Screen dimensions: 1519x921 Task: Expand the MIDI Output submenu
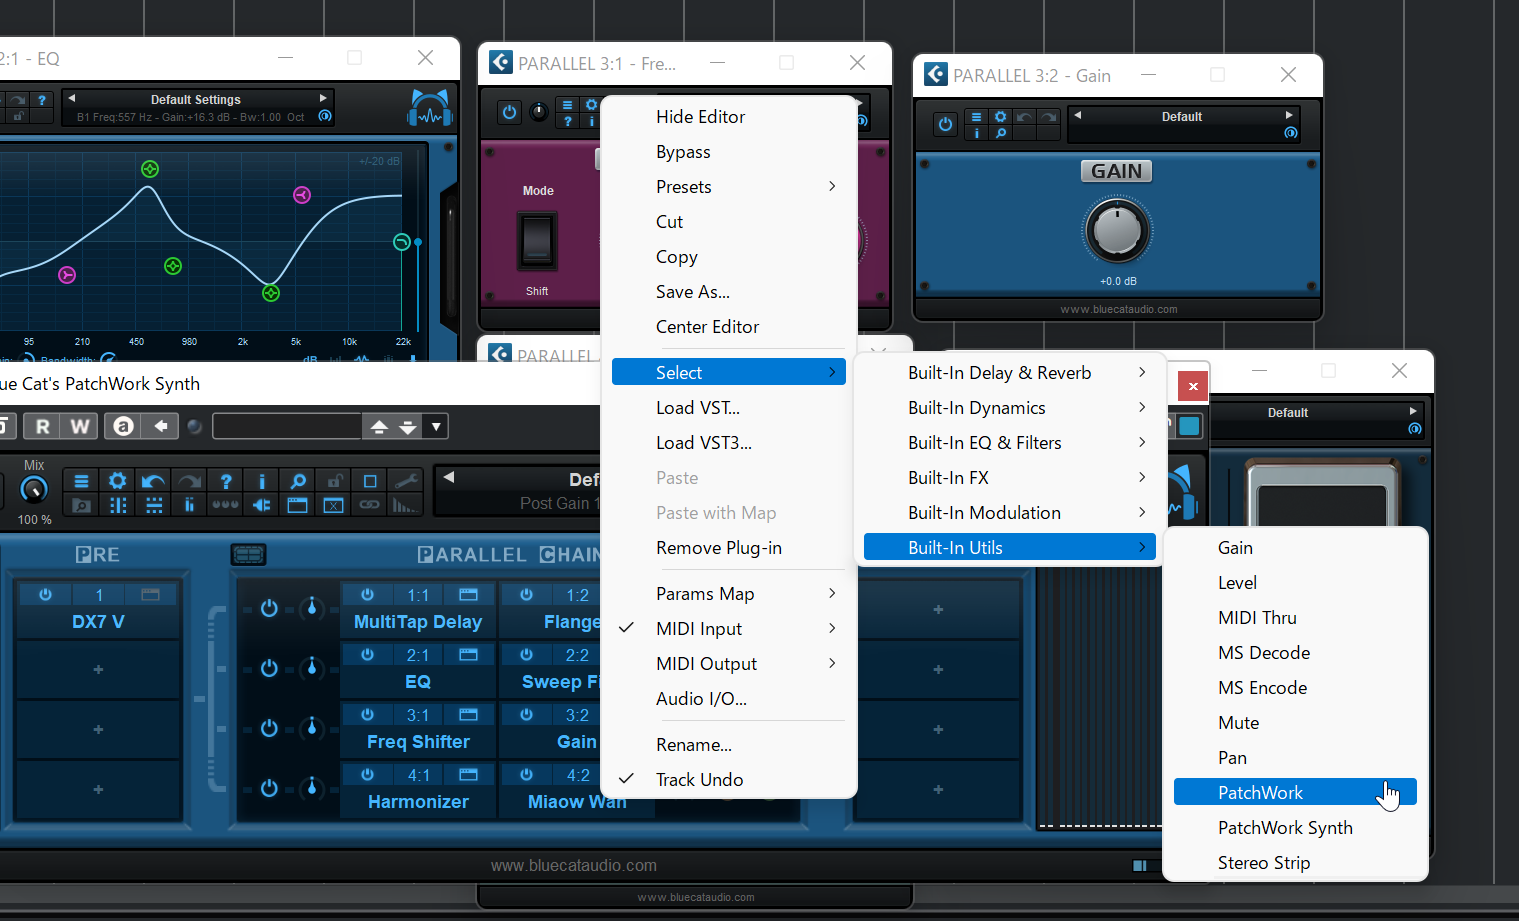coord(729,664)
